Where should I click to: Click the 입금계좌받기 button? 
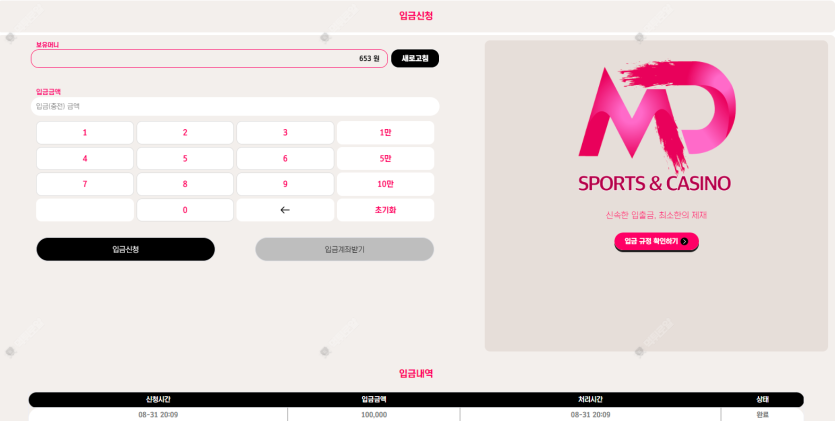tap(345, 249)
